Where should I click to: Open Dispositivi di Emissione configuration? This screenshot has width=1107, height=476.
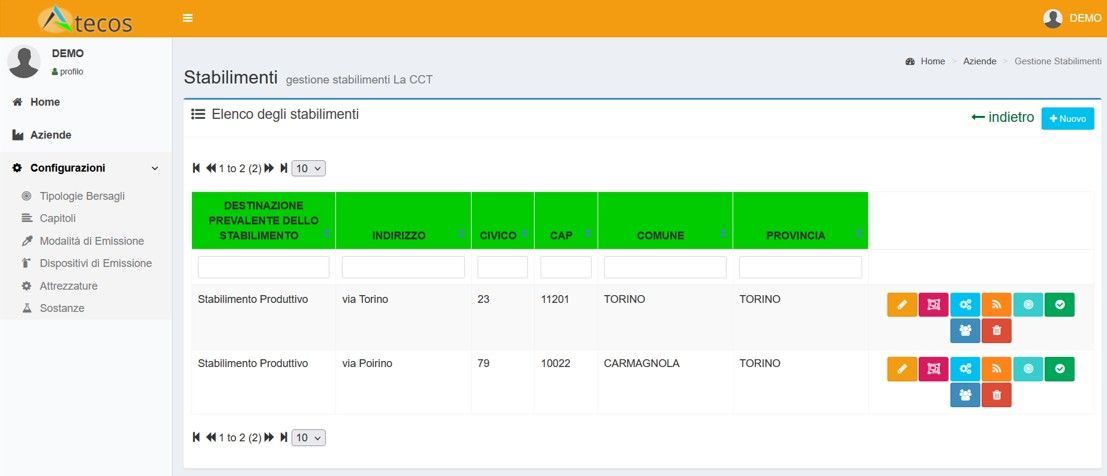click(x=95, y=263)
